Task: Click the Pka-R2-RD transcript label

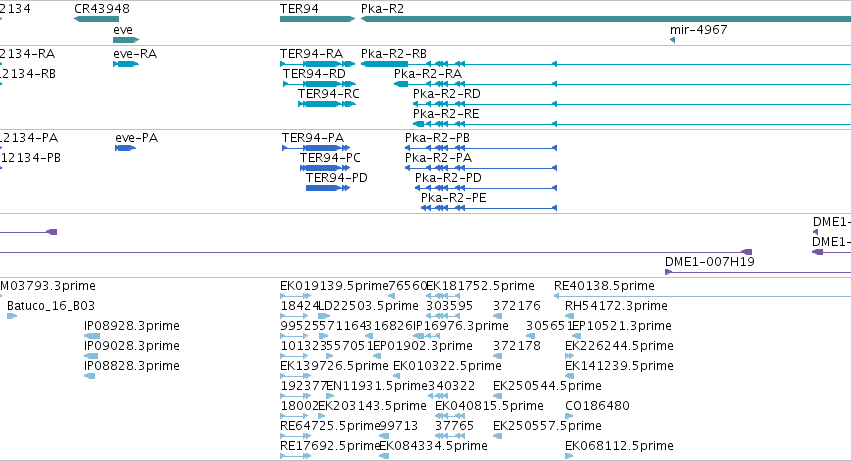Action: pyautogui.click(x=447, y=94)
